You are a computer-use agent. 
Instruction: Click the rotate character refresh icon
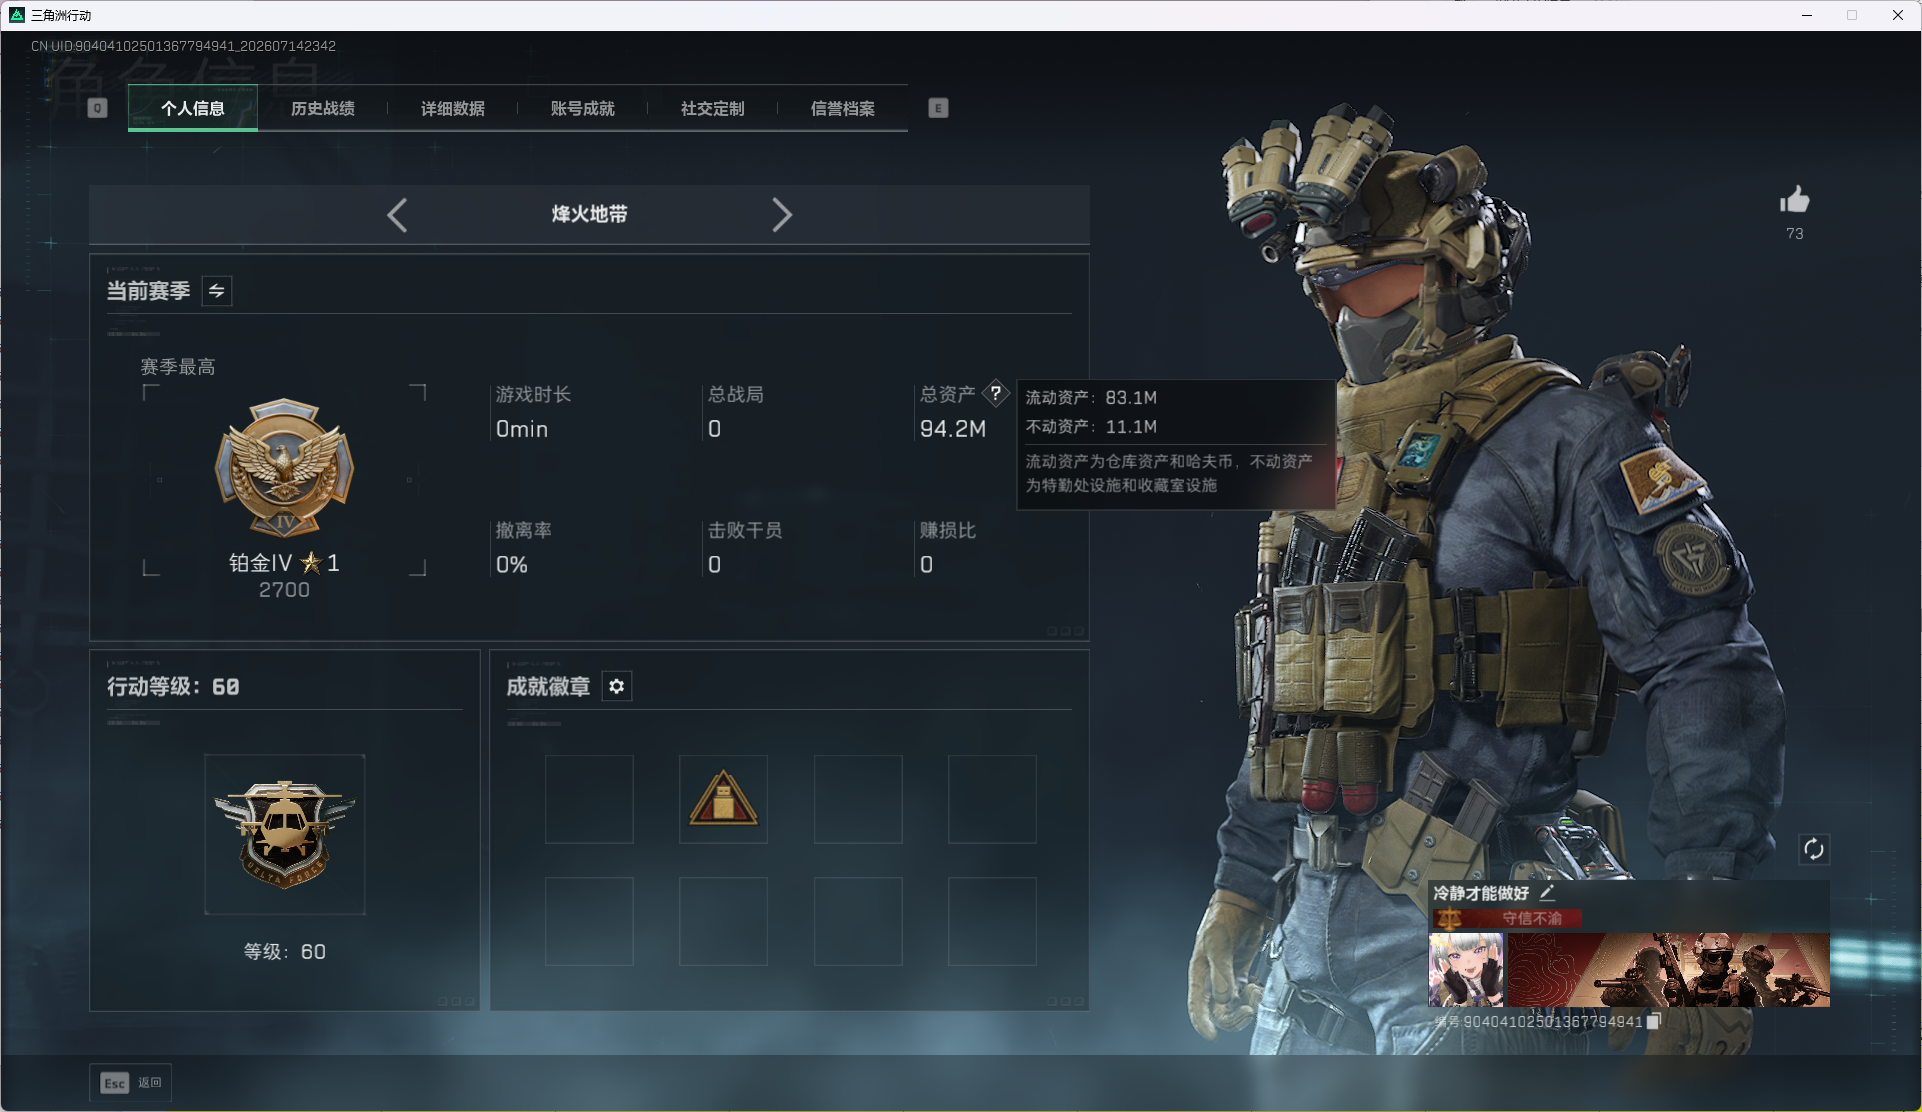pyautogui.click(x=1814, y=850)
